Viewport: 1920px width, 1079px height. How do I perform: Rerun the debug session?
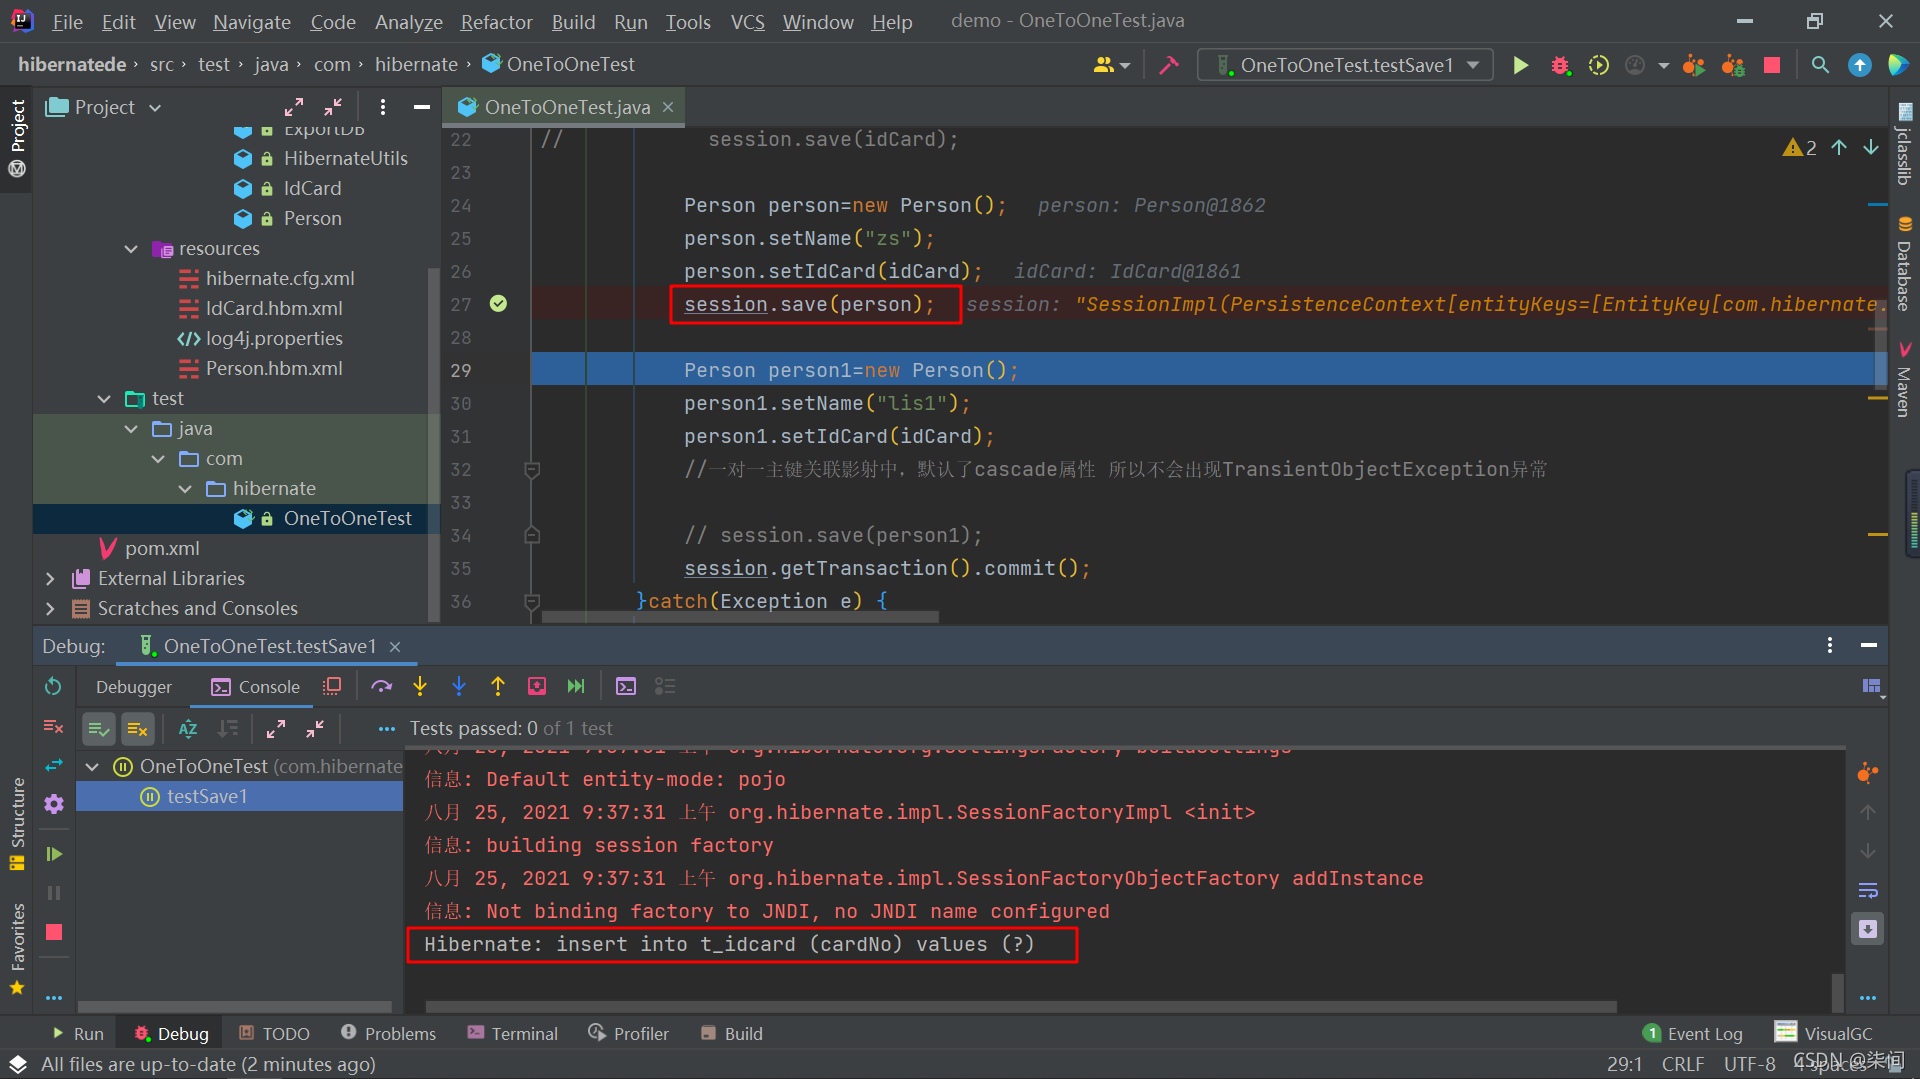pyautogui.click(x=53, y=686)
